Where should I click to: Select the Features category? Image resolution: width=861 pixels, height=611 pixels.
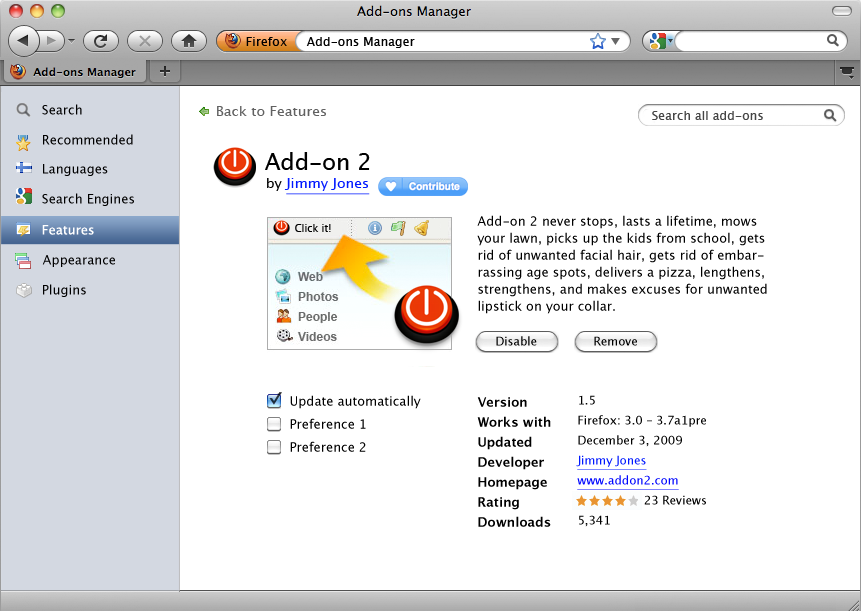pyautogui.click(x=90, y=230)
